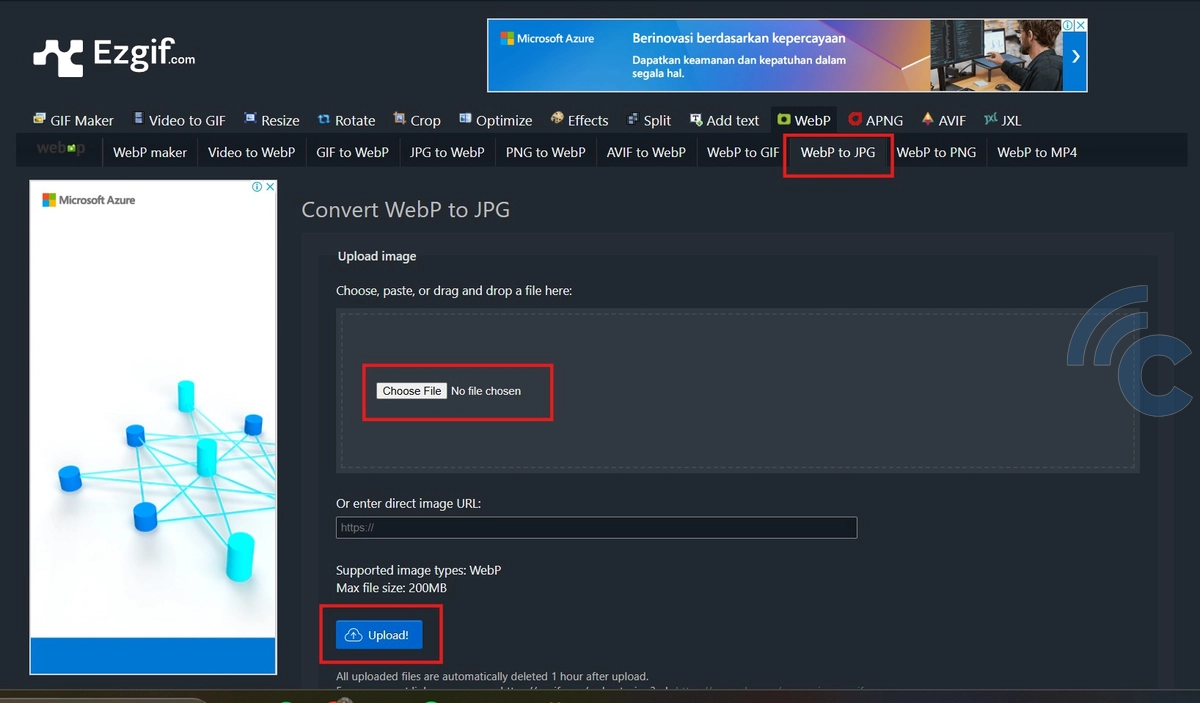Open the Split tool
The image size is (1200, 703).
pos(648,120)
